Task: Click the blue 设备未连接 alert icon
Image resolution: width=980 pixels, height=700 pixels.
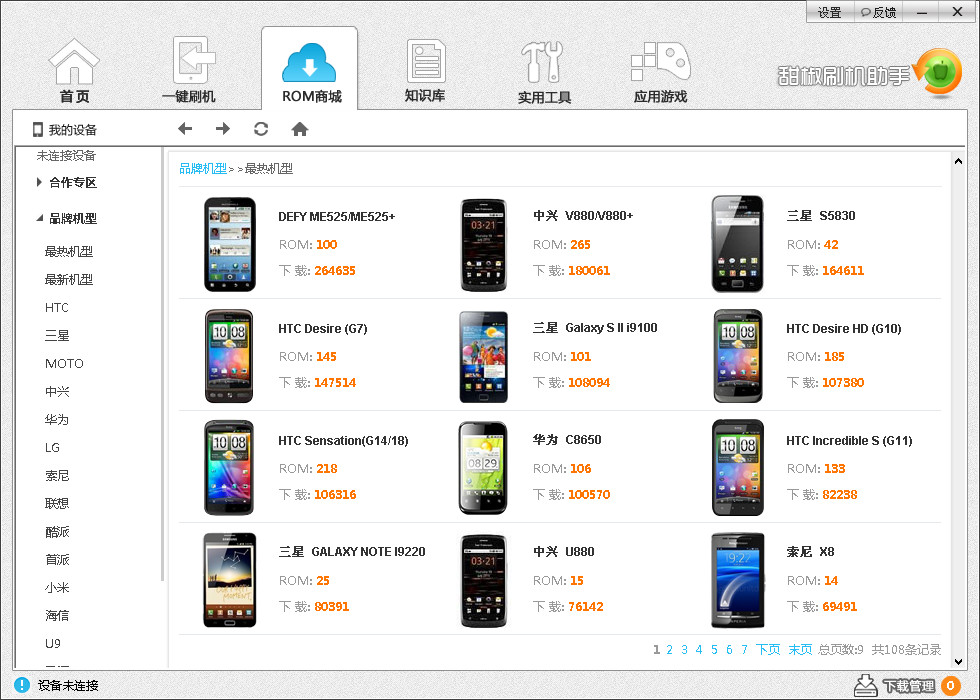Action: click(22, 685)
